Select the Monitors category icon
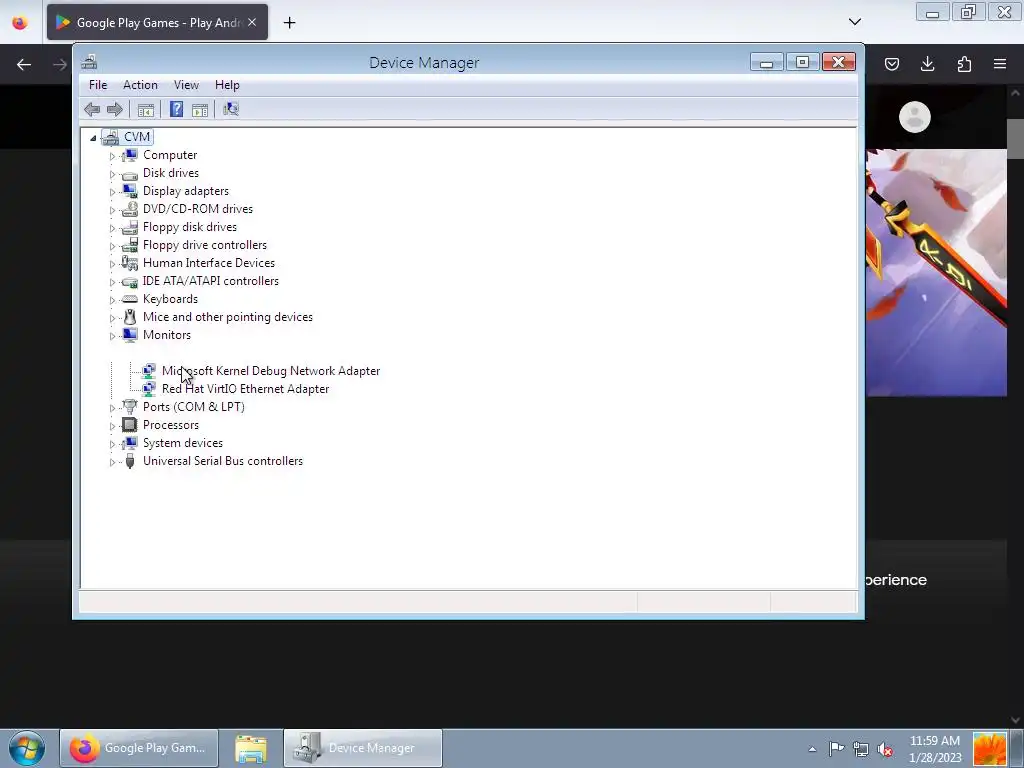The width and height of the screenshot is (1024, 768). pyautogui.click(x=130, y=334)
